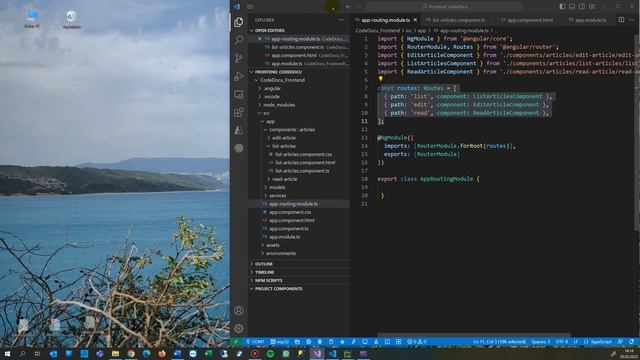Collapse the Open Editors section

(x=299, y=31)
